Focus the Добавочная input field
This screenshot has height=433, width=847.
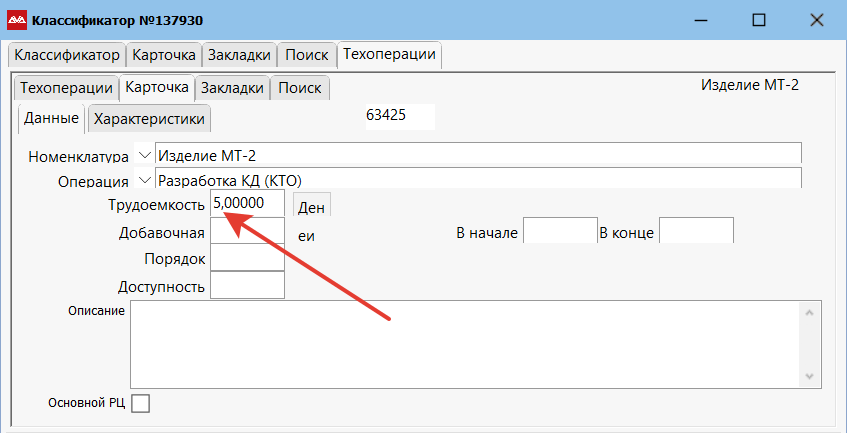pos(247,231)
